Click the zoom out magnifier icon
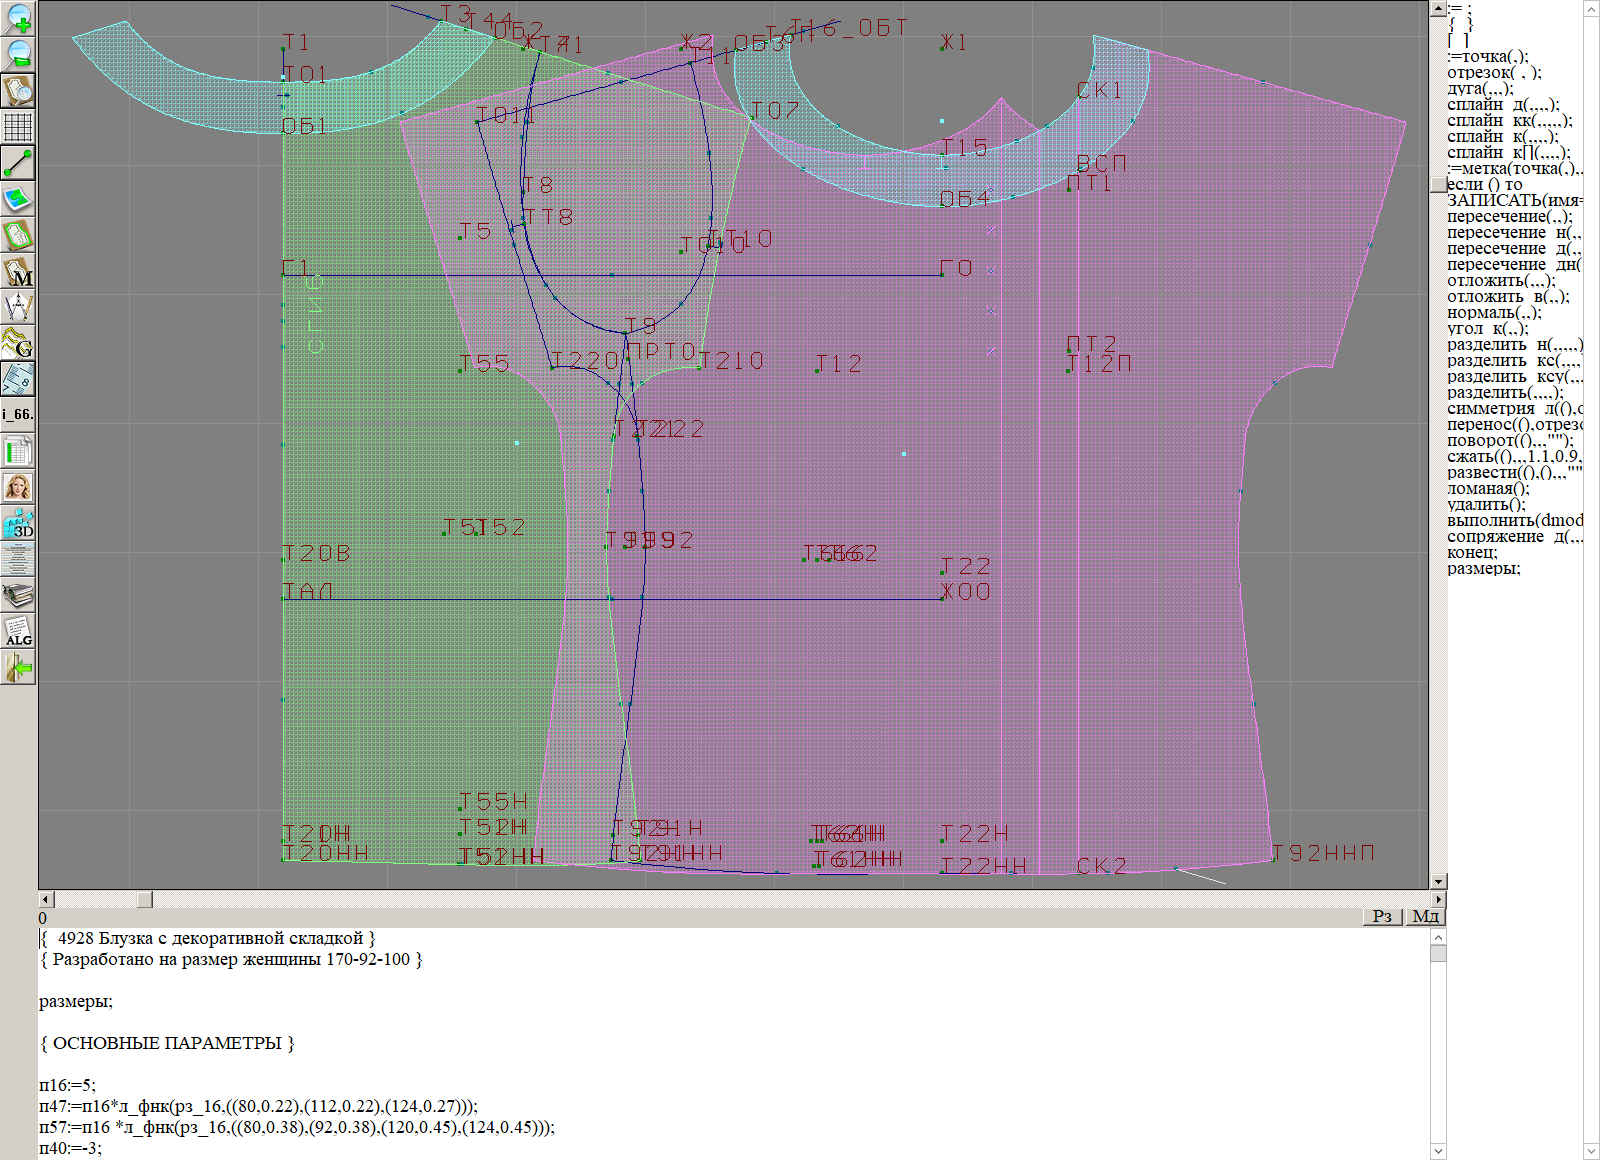Image resolution: width=1600 pixels, height=1160 pixels. (18, 54)
